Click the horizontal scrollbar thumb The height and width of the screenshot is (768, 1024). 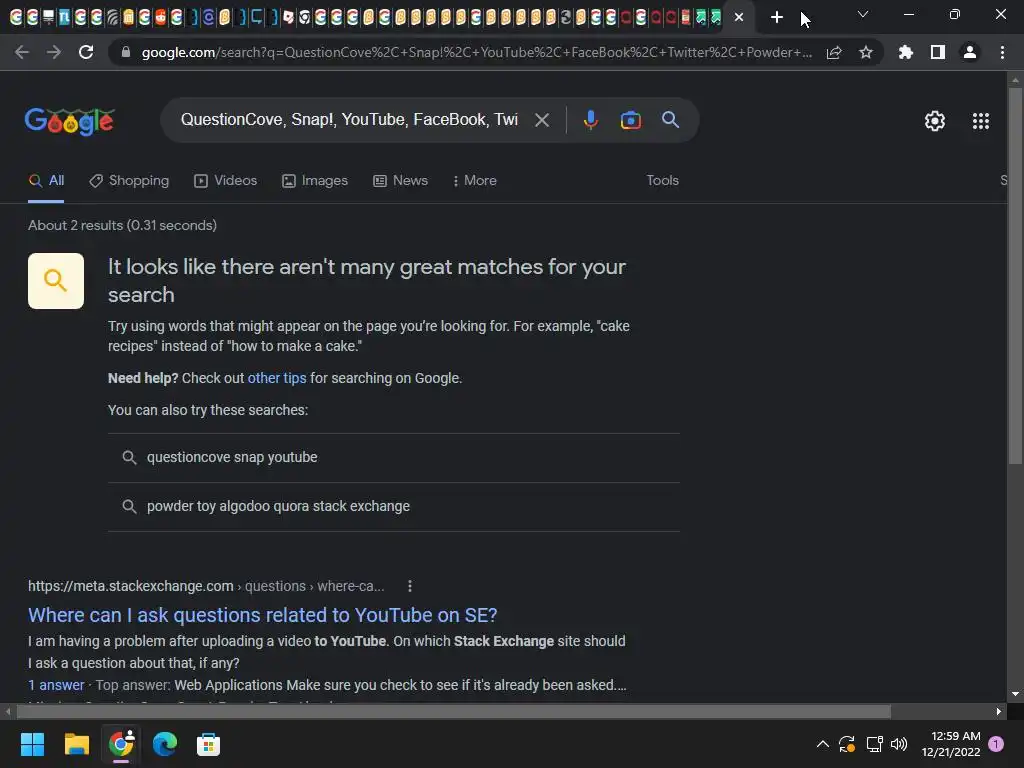(x=453, y=712)
